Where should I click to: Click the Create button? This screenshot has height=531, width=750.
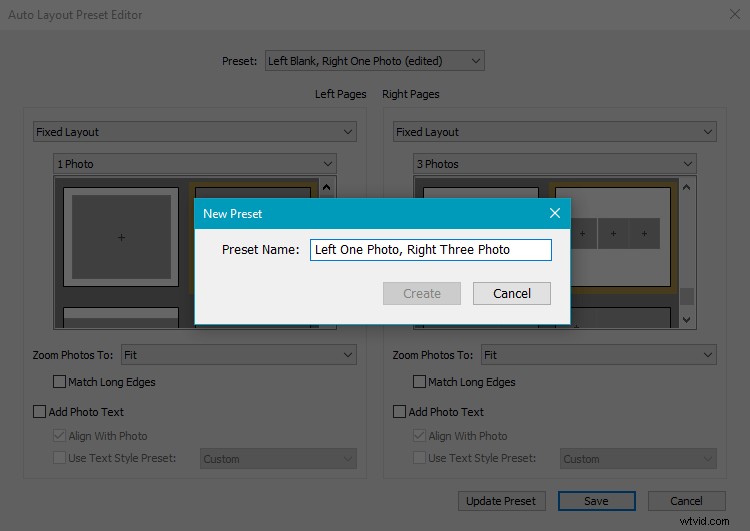421,293
